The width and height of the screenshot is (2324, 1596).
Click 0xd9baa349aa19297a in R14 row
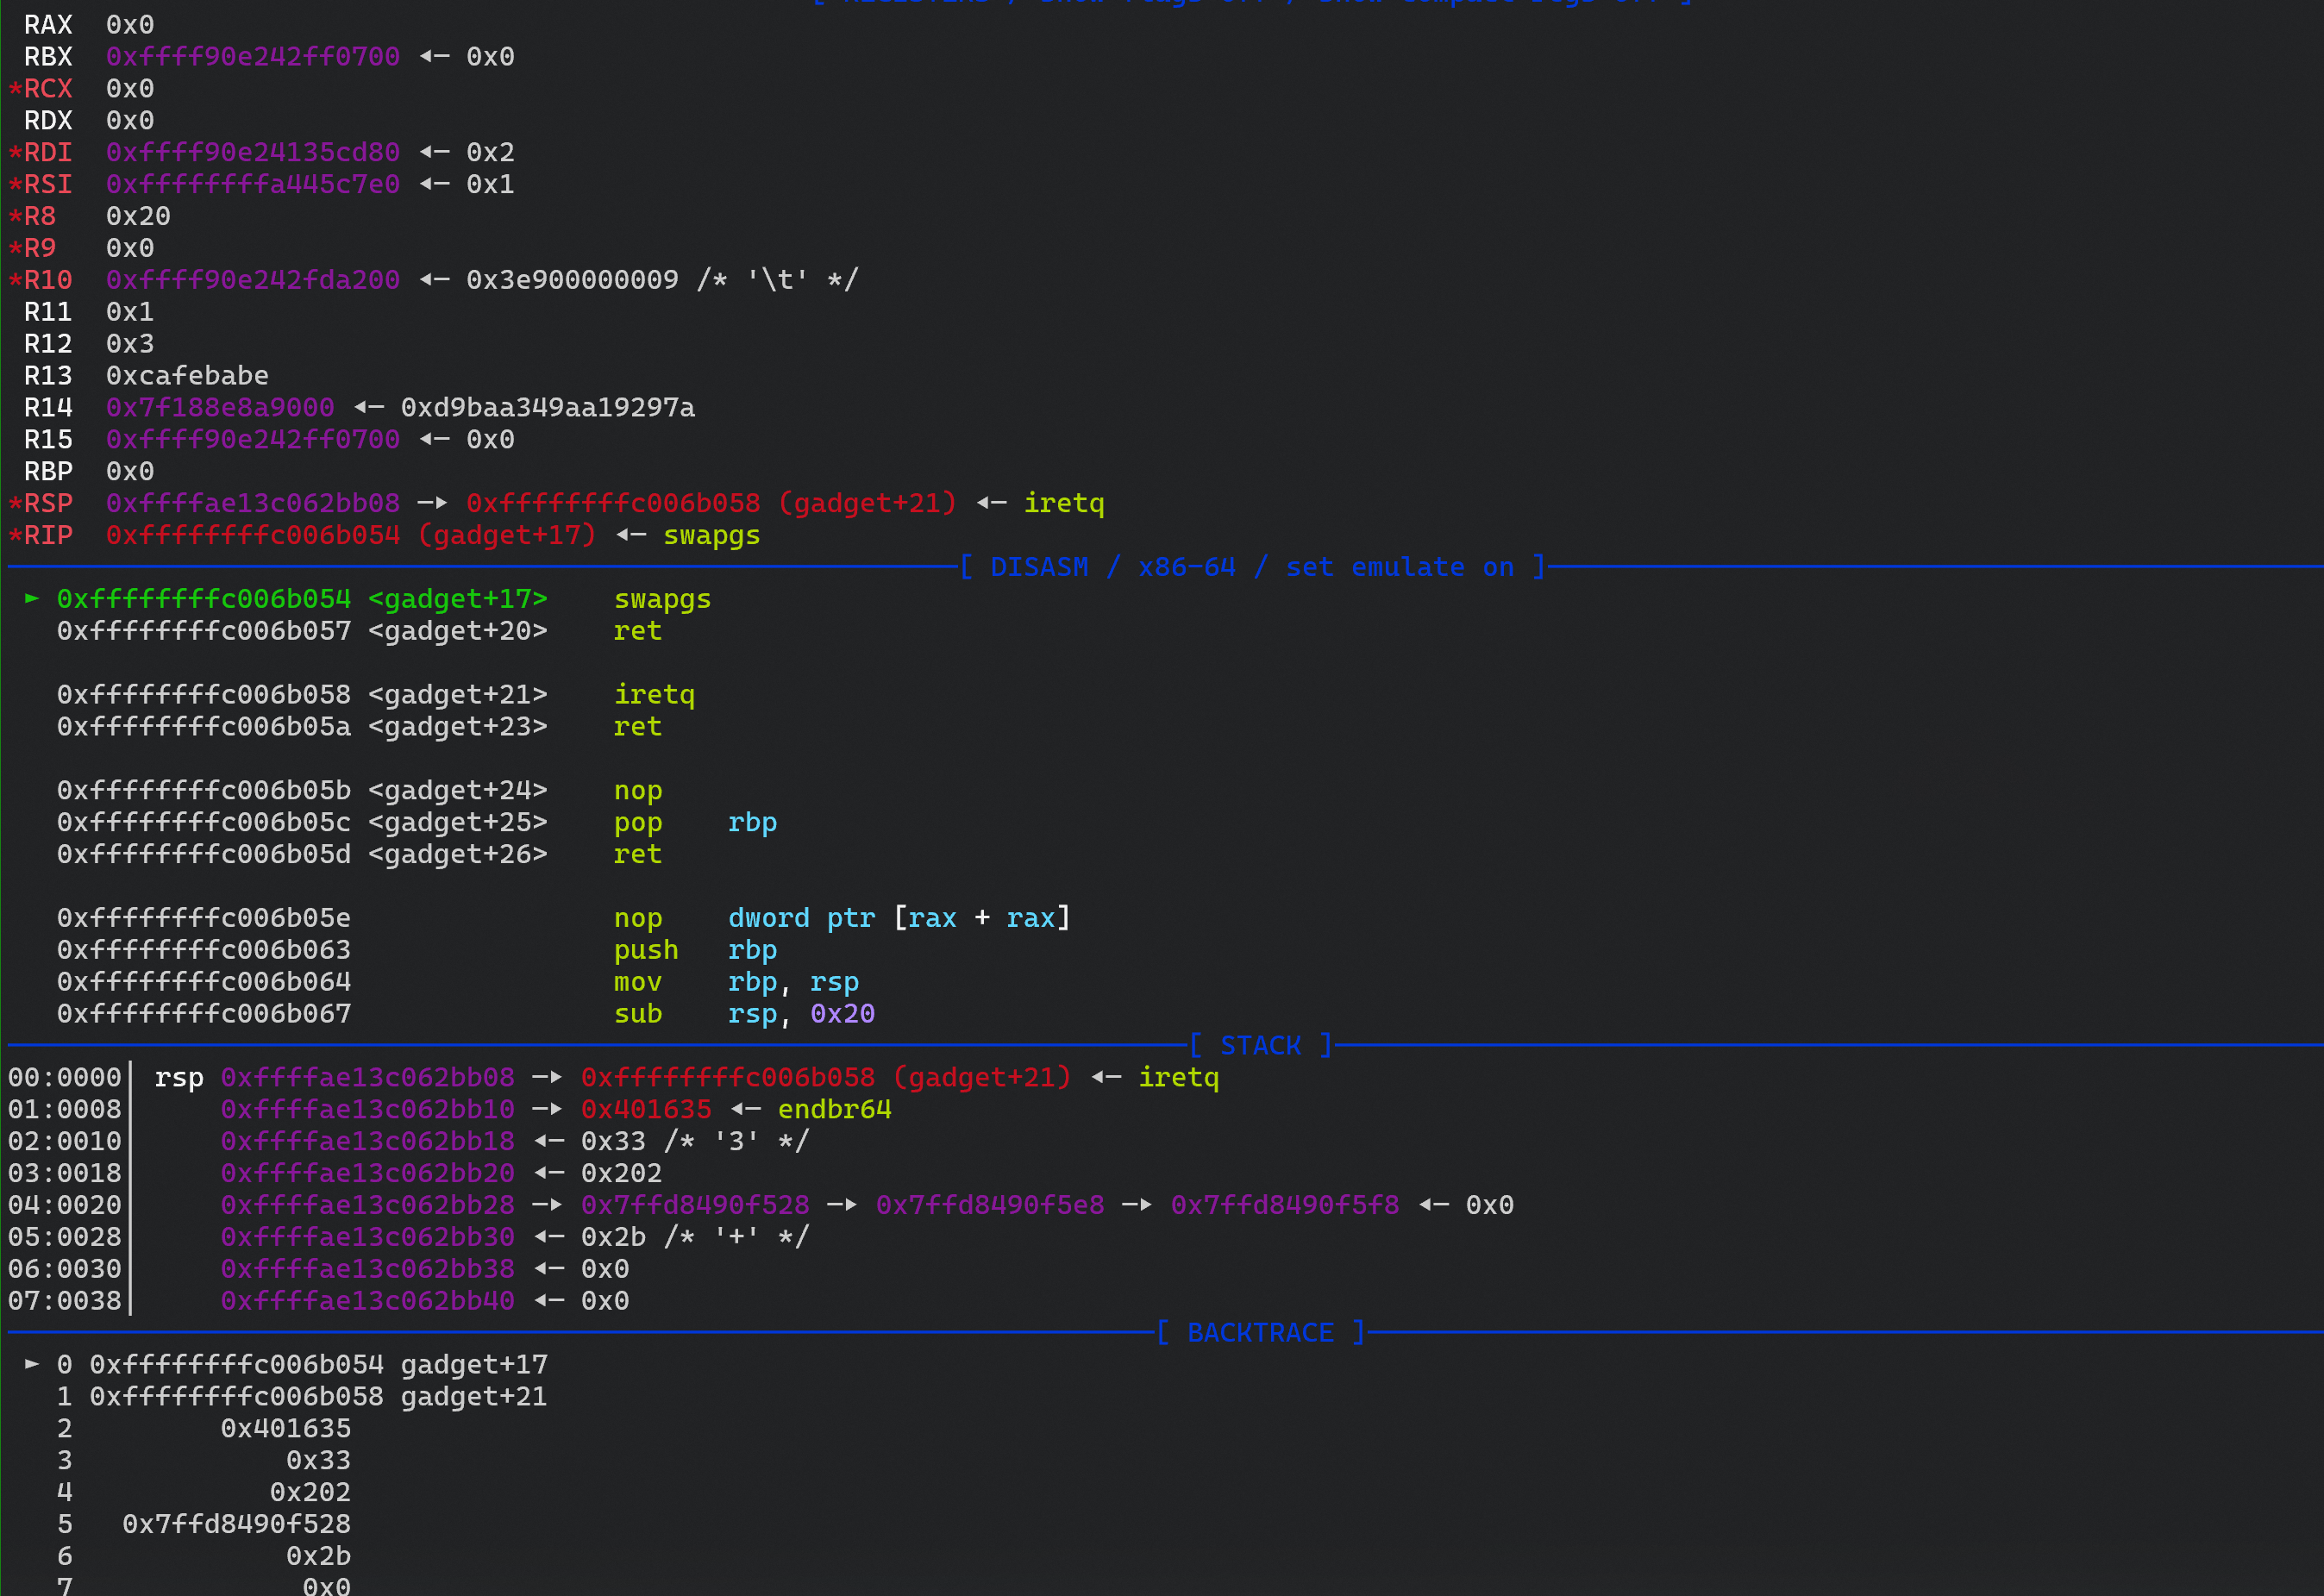click(548, 408)
